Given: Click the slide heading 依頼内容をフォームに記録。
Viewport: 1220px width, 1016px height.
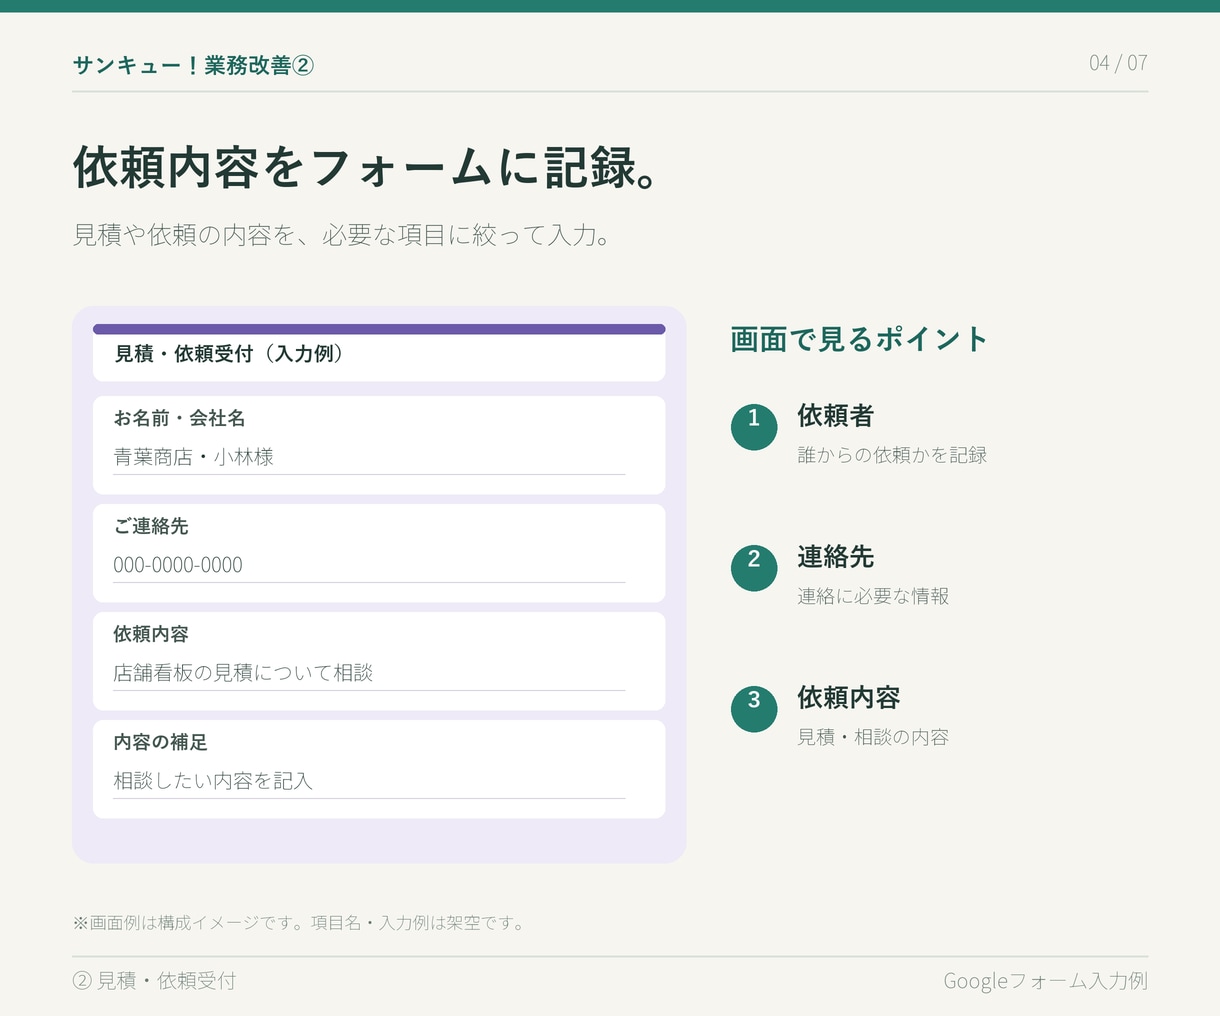Looking at the screenshot, I should click(x=366, y=167).
